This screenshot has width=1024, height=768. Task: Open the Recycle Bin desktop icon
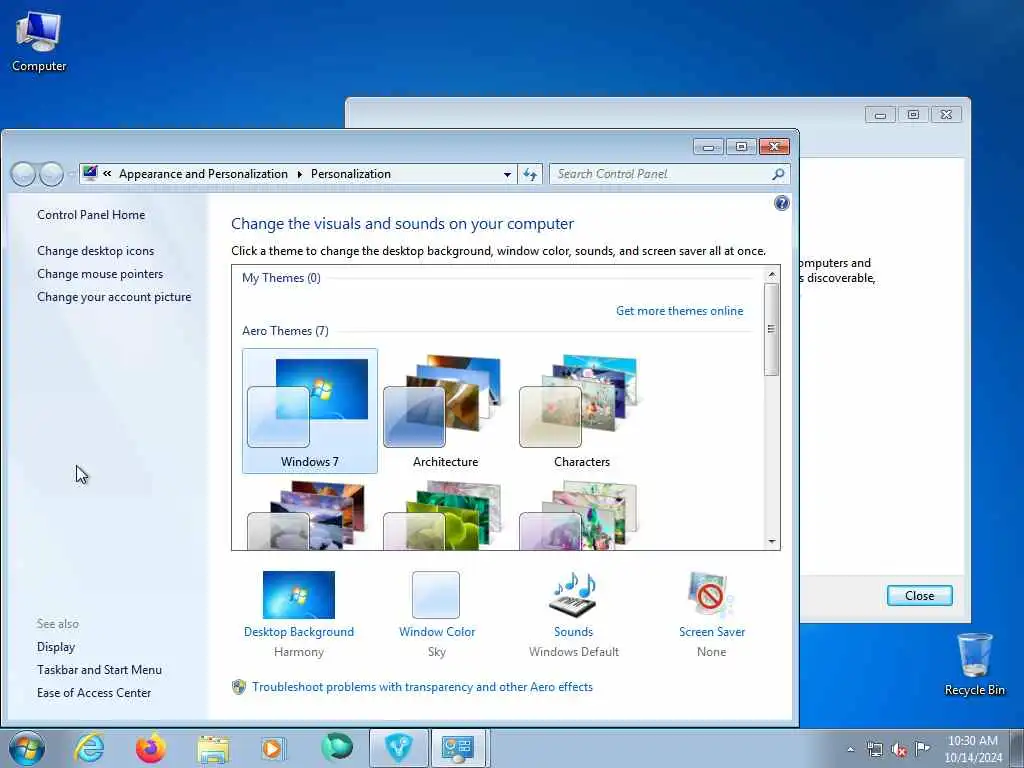[x=974, y=664]
